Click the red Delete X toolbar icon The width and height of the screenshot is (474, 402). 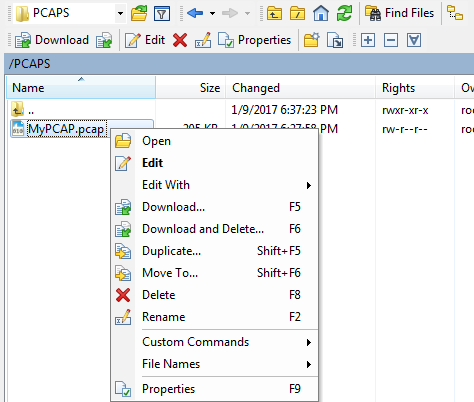pyautogui.click(x=180, y=40)
